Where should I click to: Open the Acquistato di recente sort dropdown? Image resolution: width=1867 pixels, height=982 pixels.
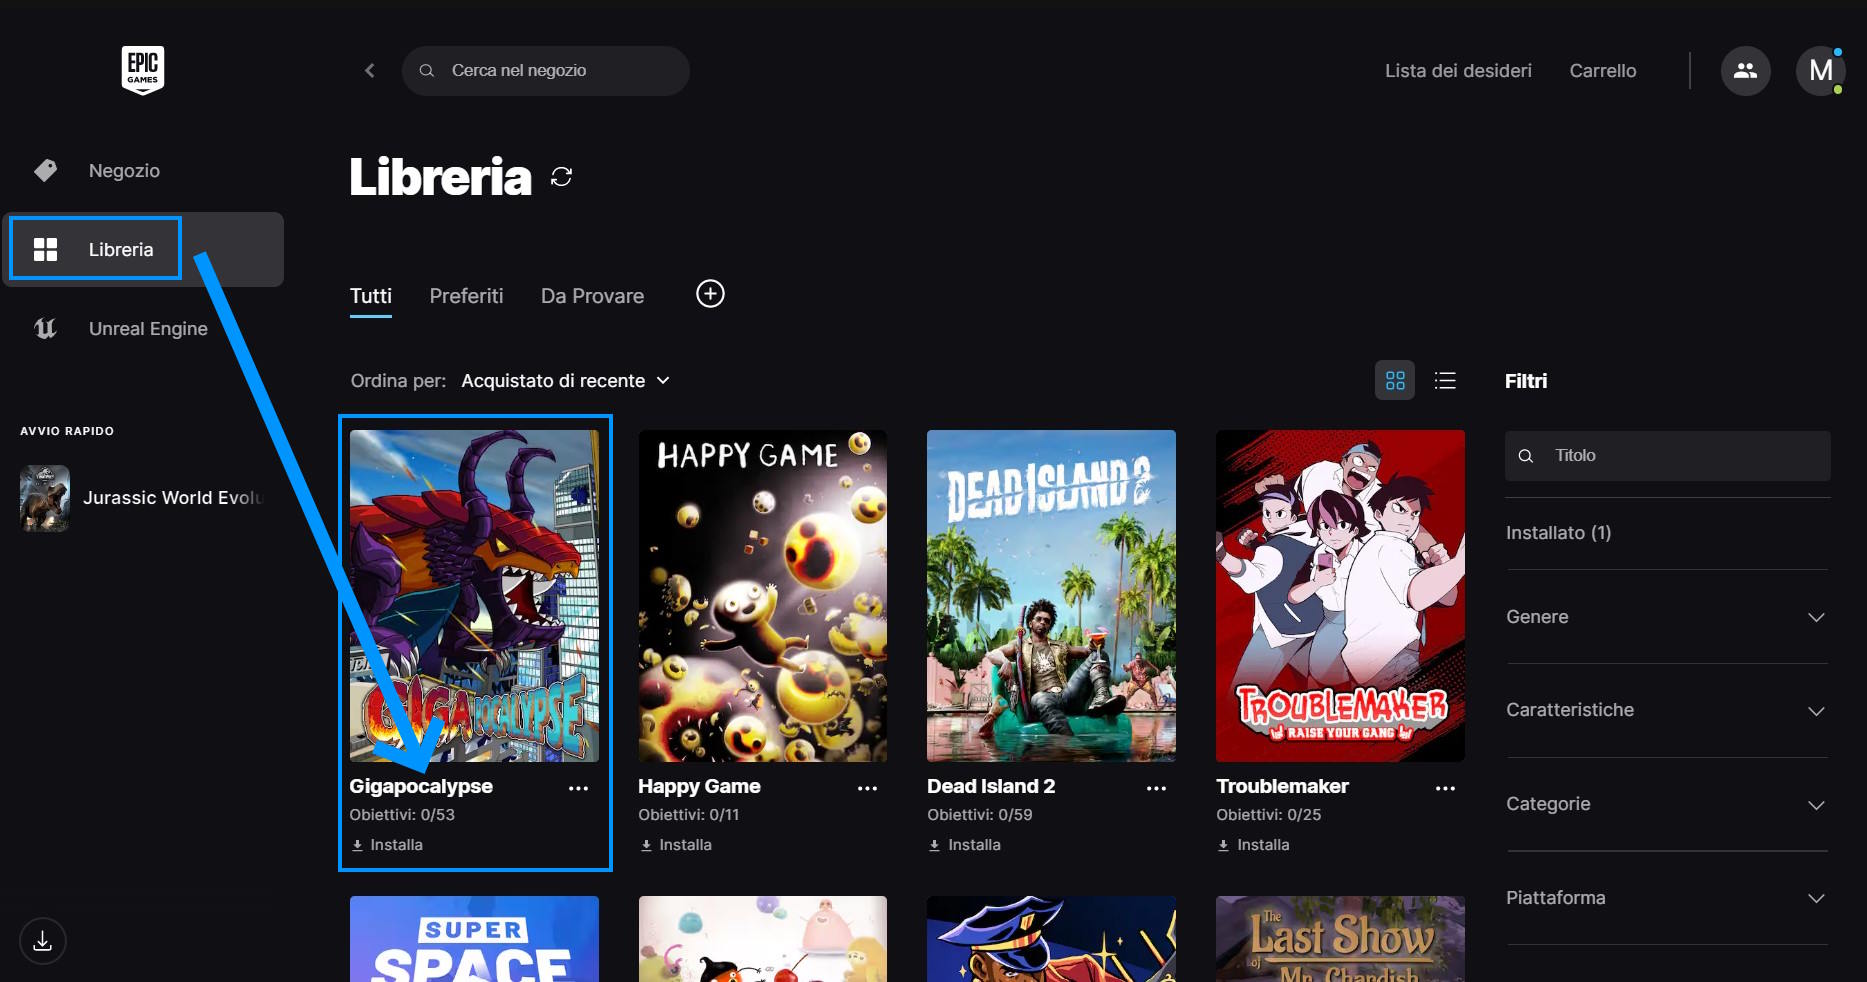point(565,381)
